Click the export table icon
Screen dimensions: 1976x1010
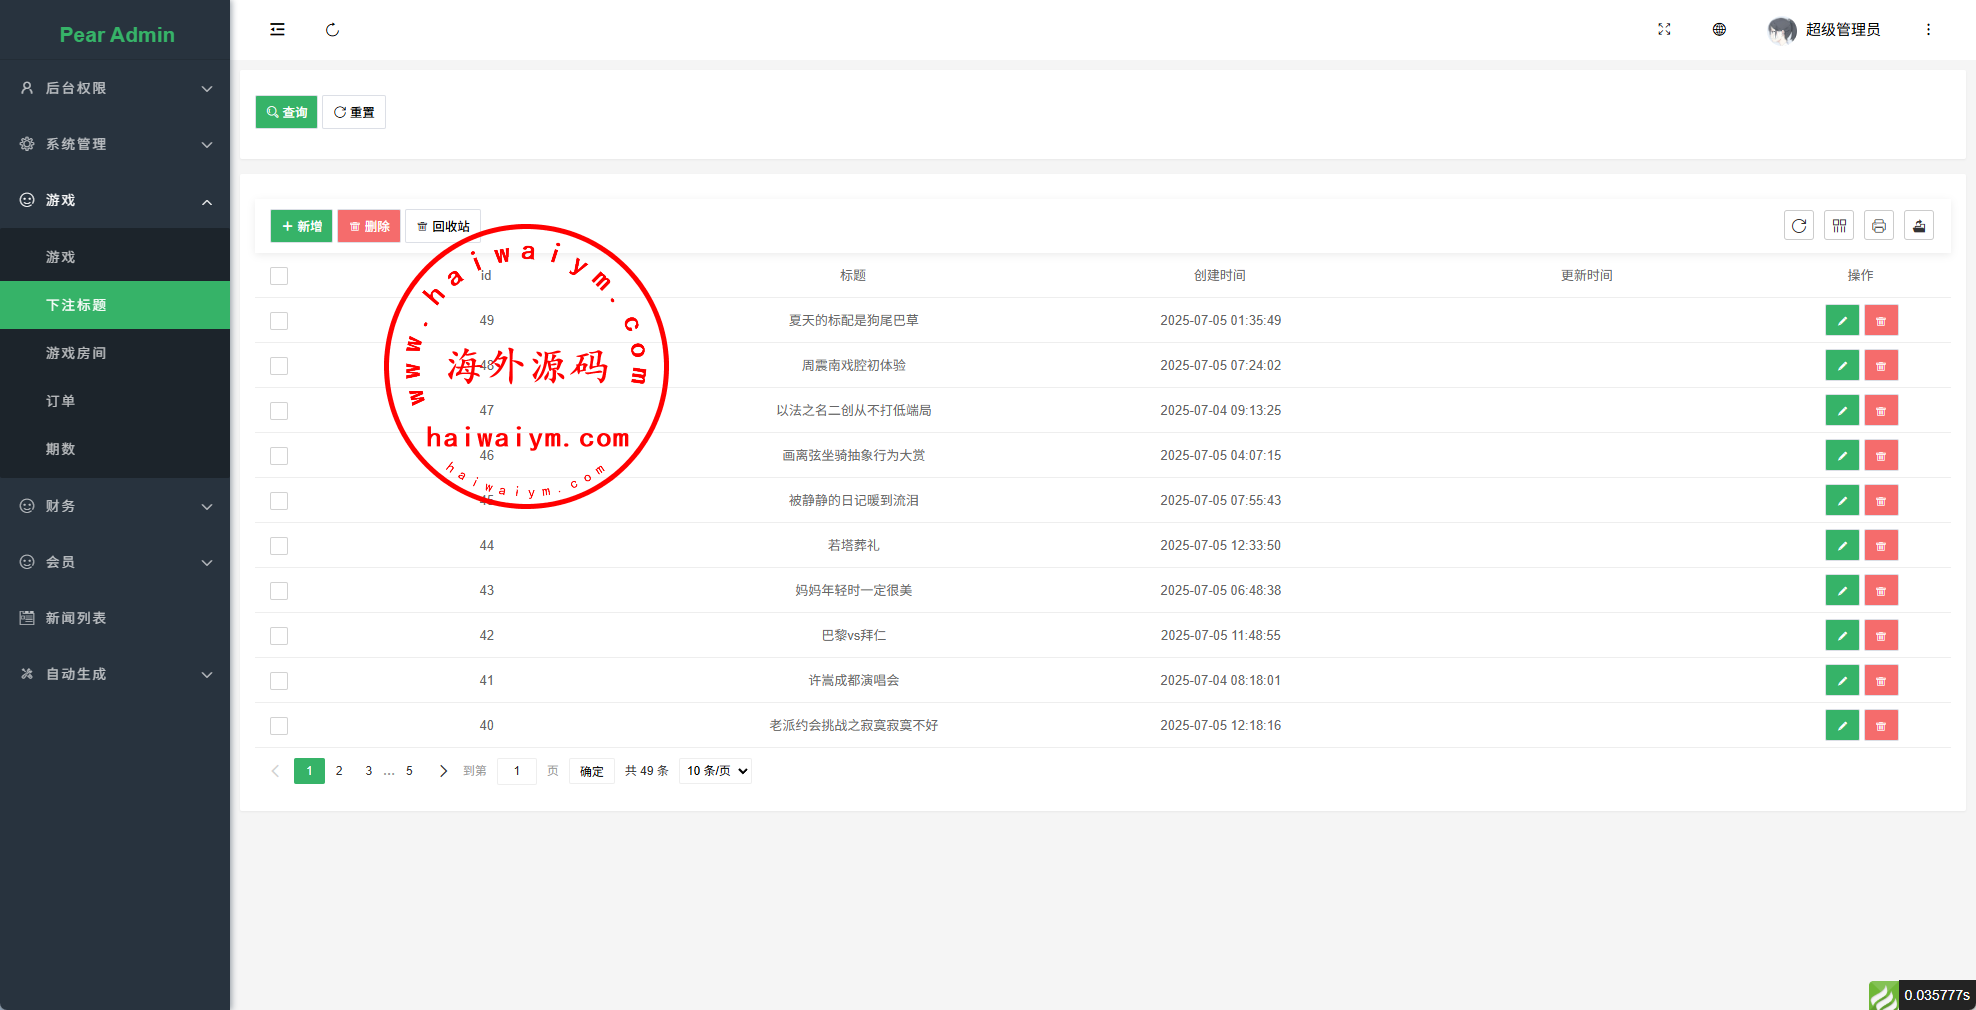[x=1918, y=226]
